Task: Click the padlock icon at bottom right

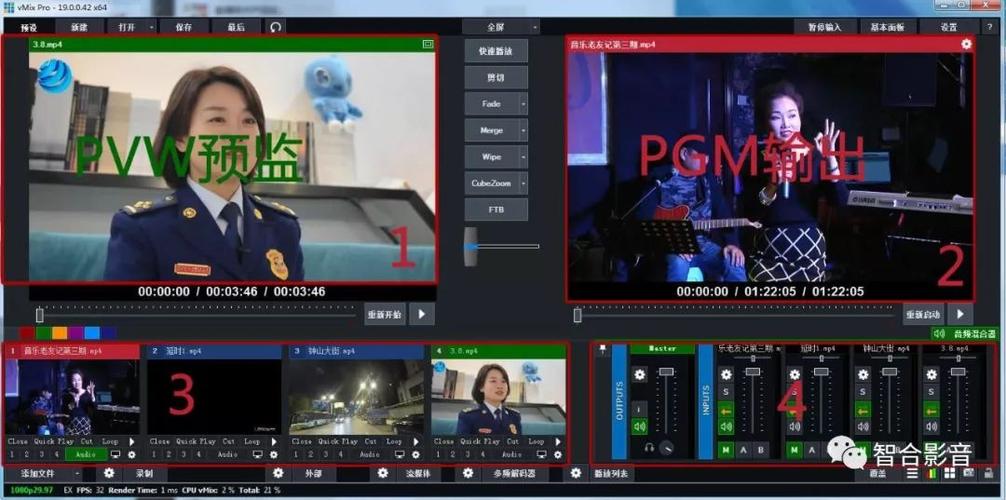Action: [x=989, y=474]
